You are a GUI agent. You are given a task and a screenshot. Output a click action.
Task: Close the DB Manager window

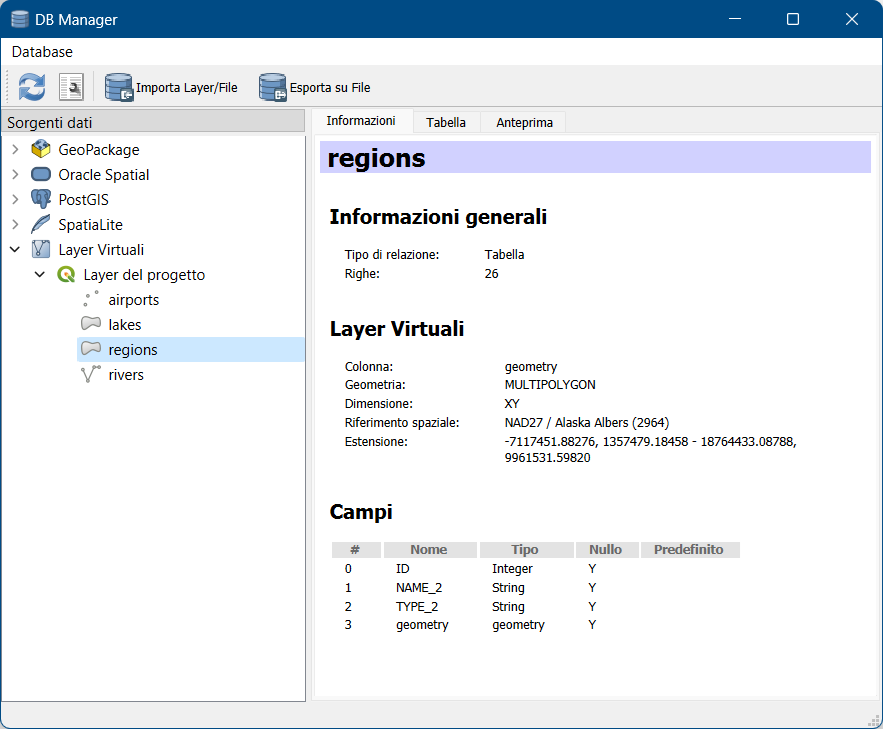tap(851, 19)
